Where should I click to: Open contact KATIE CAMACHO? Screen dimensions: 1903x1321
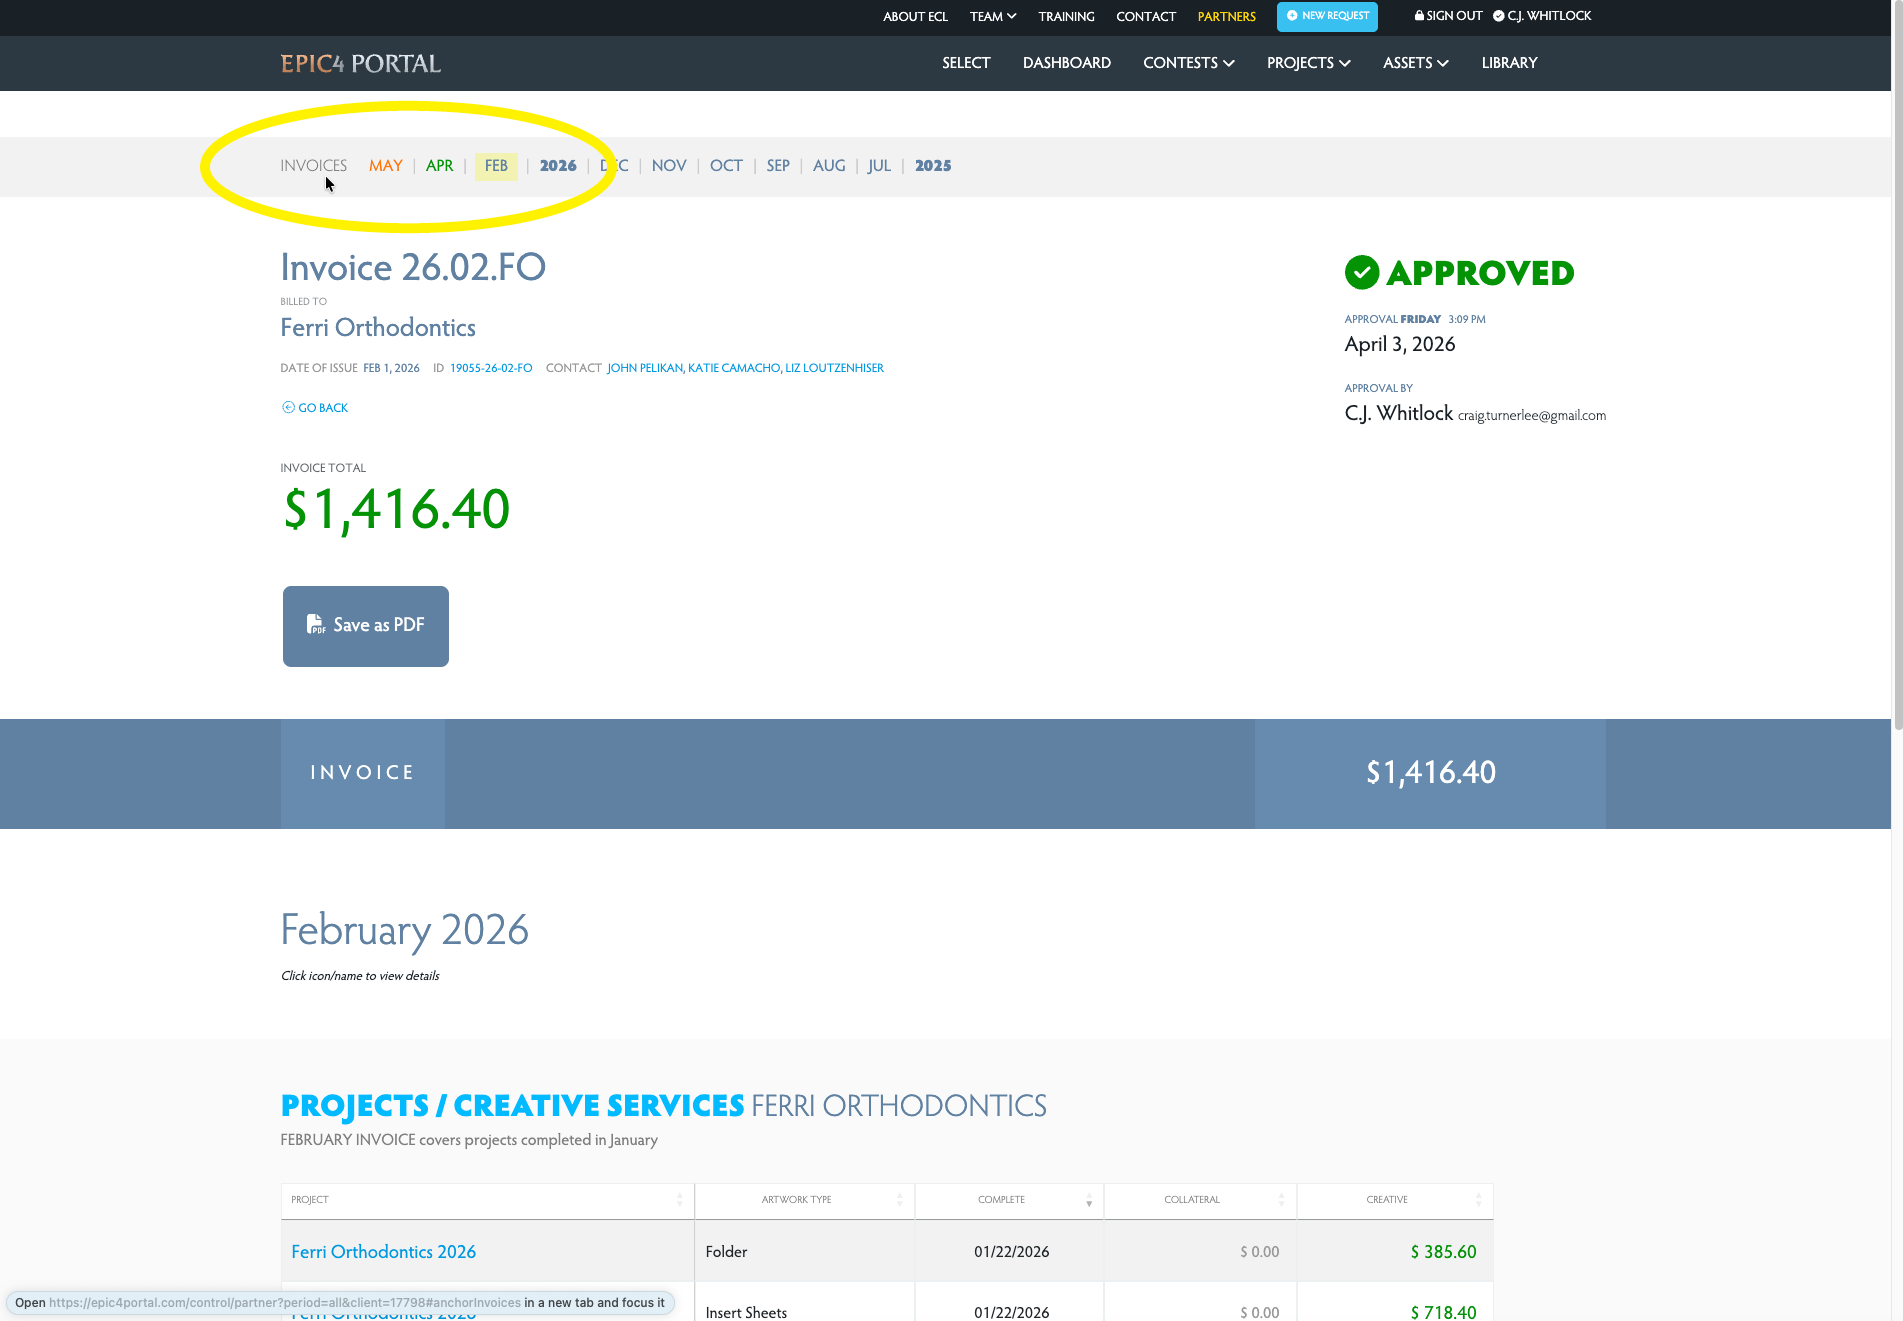734,368
